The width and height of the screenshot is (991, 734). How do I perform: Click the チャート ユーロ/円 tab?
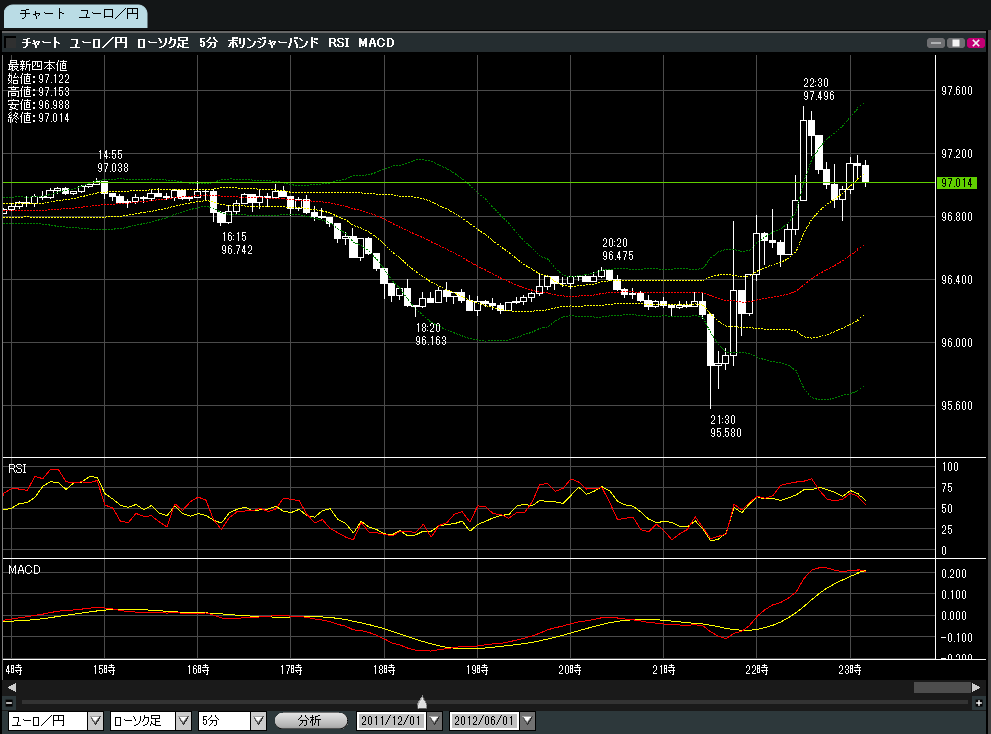75,15
